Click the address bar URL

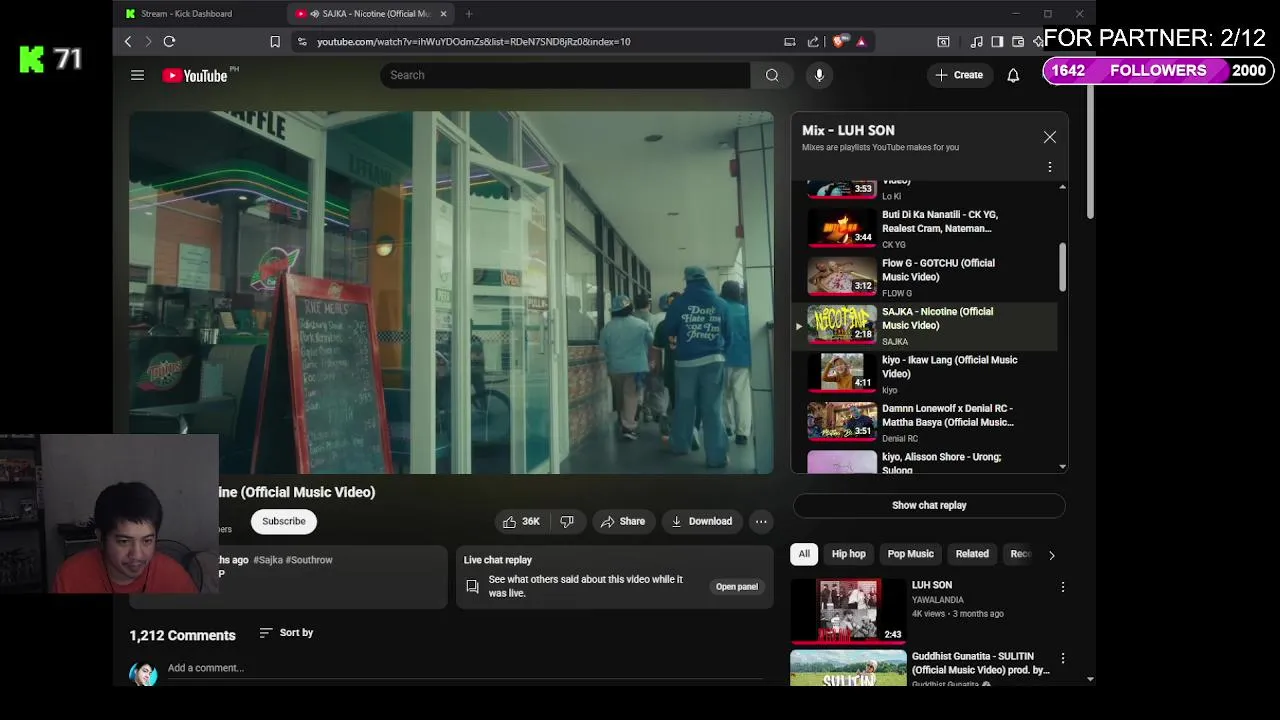pyautogui.click(x=473, y=42)
